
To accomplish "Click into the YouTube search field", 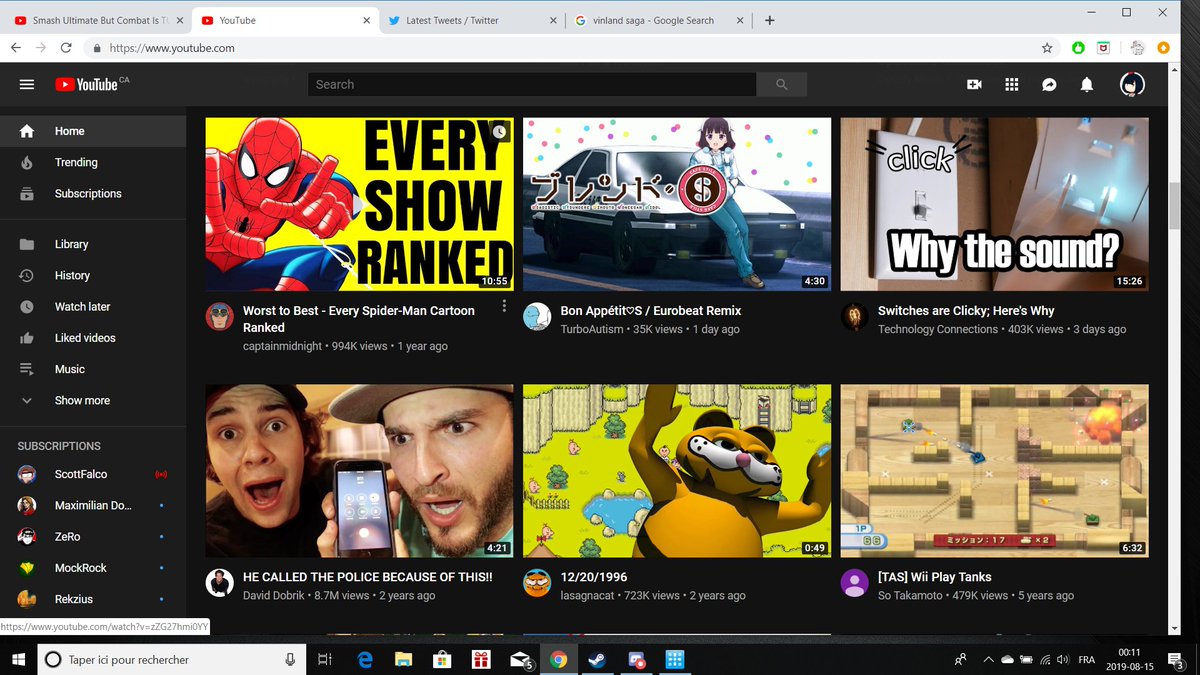I will 532,85.
